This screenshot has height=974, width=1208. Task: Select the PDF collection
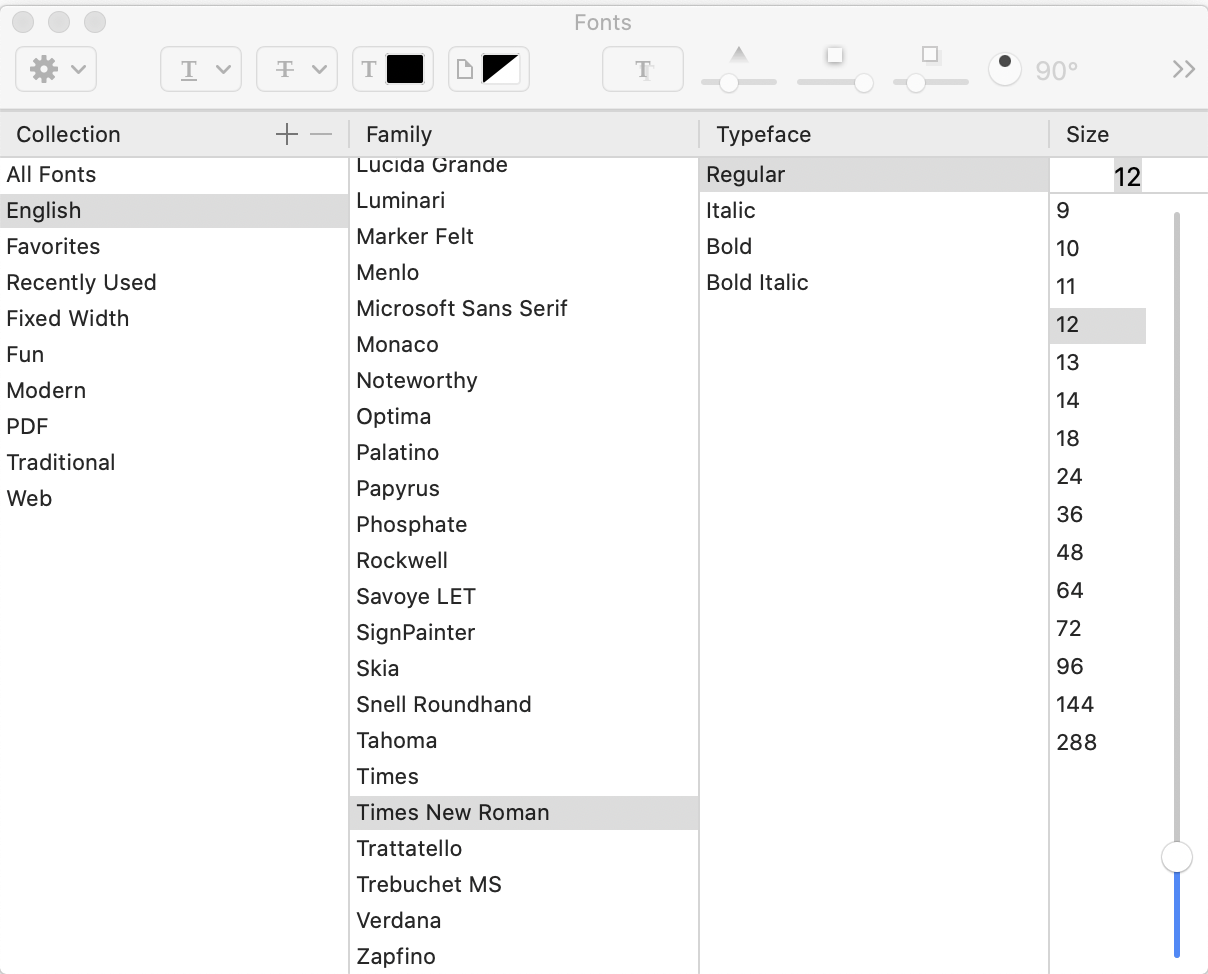tap(174, 426)
